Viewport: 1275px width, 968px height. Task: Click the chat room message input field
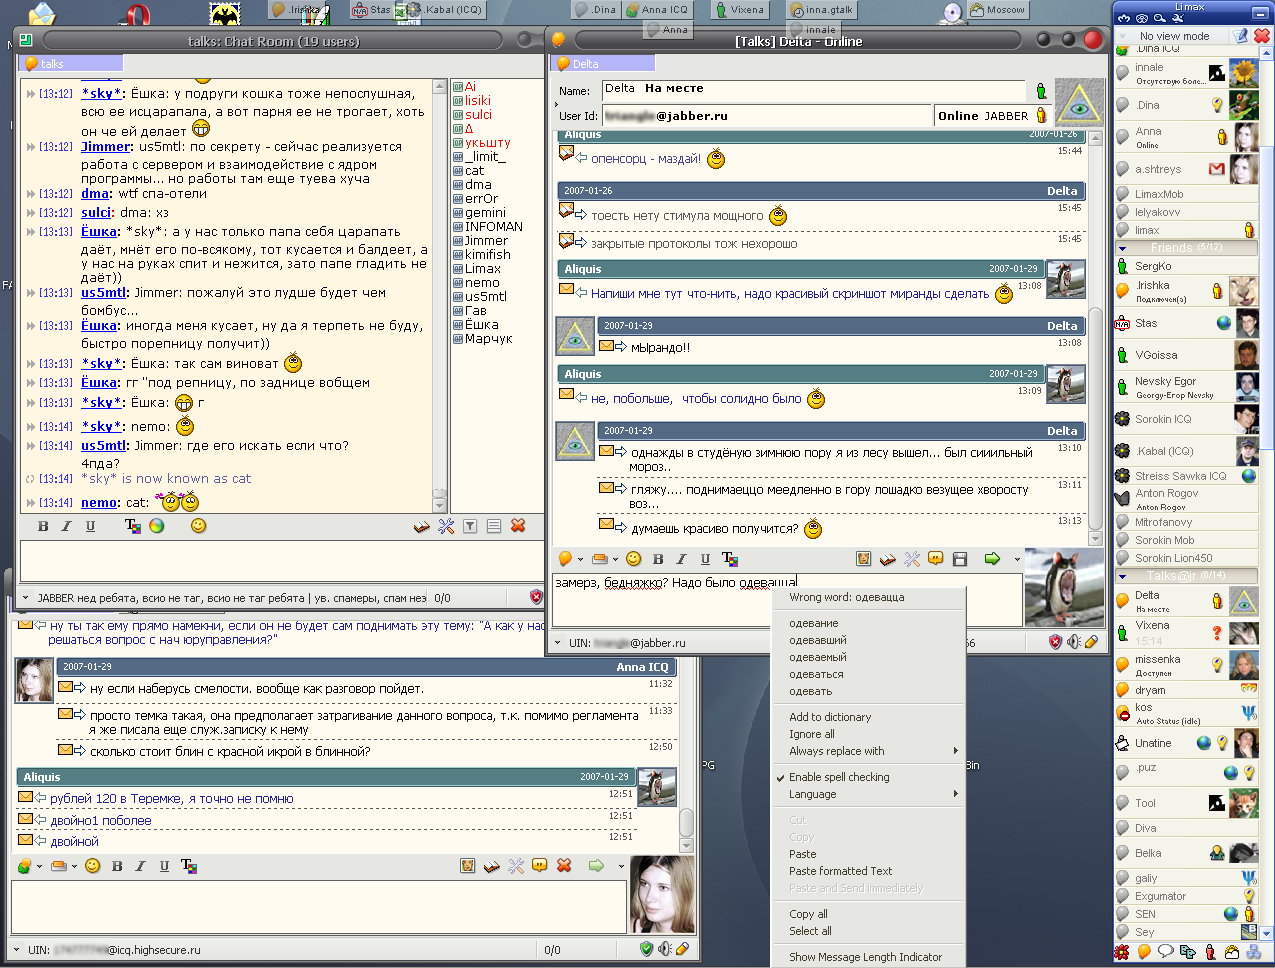pyautogui.click(x=280, y=560)
